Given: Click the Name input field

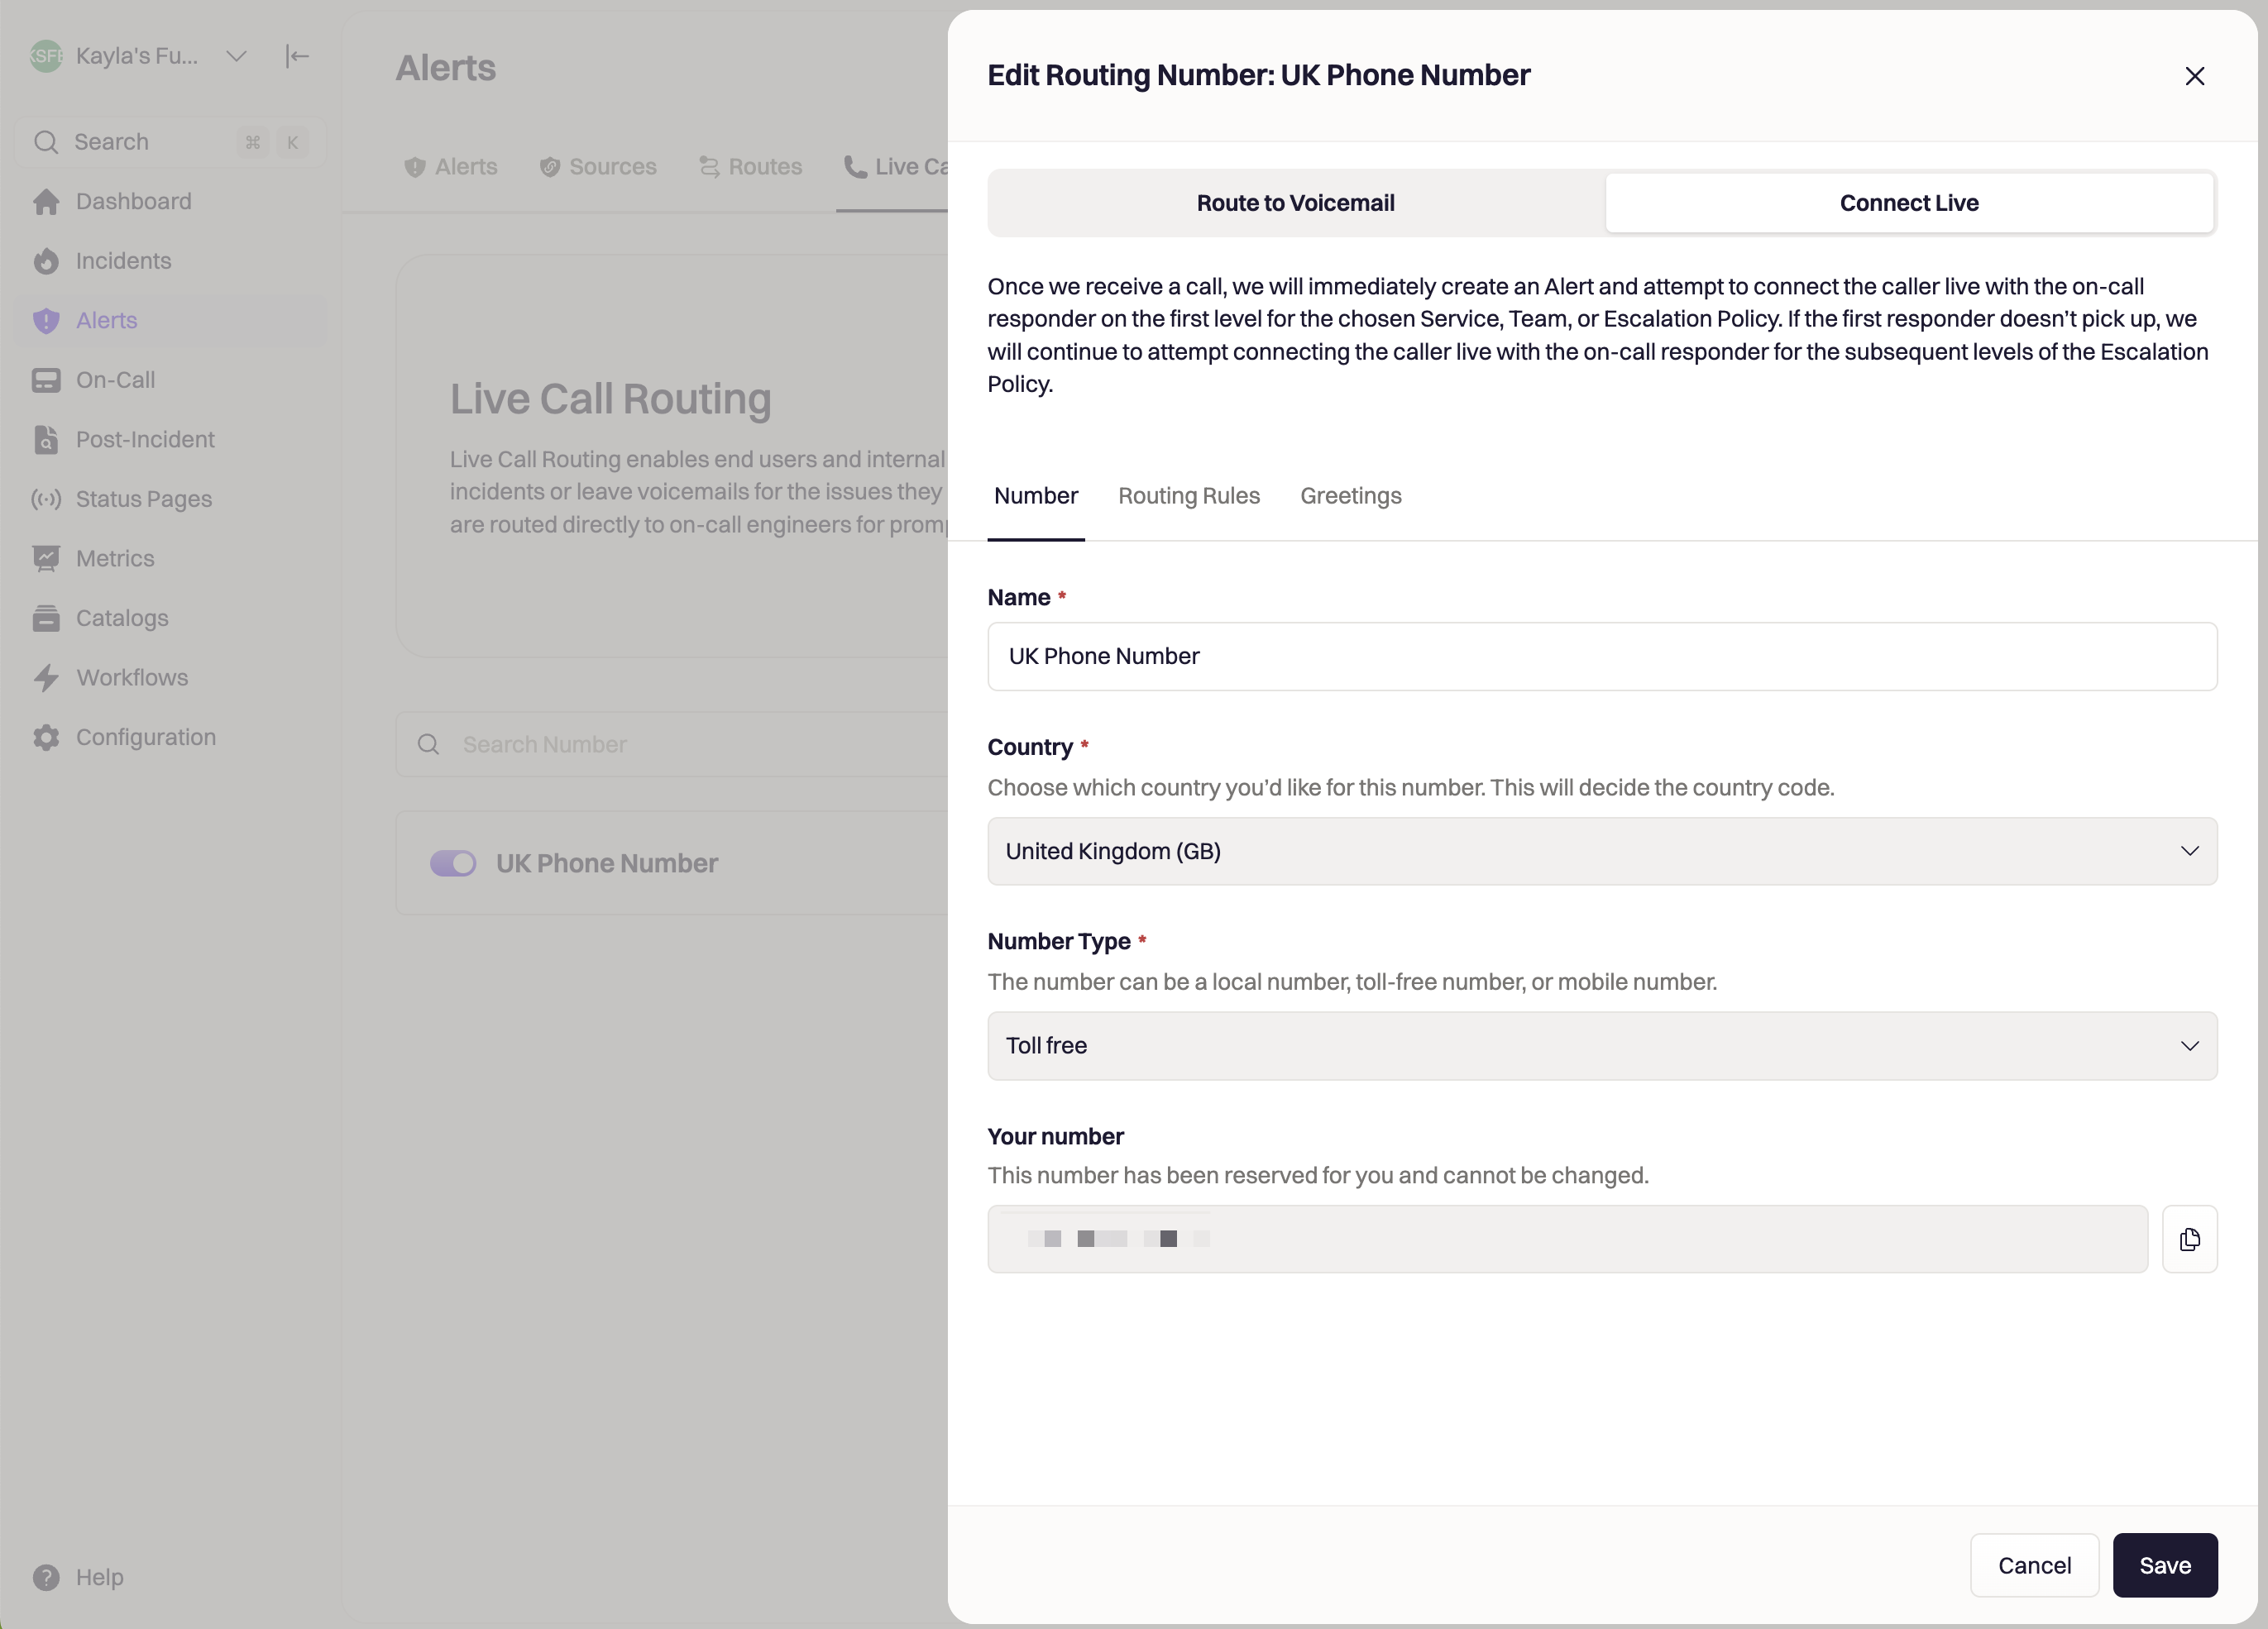Looking at the screenshot, I should (x=1601, y=656).
